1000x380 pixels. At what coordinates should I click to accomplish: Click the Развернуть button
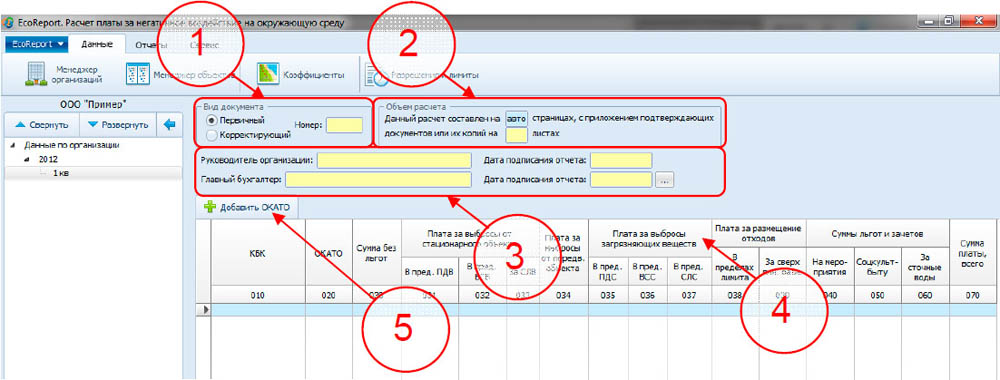[x=118, y=124]
